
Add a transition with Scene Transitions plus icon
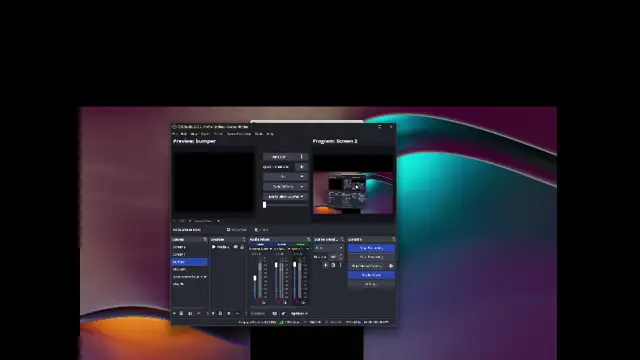[326, 265]
